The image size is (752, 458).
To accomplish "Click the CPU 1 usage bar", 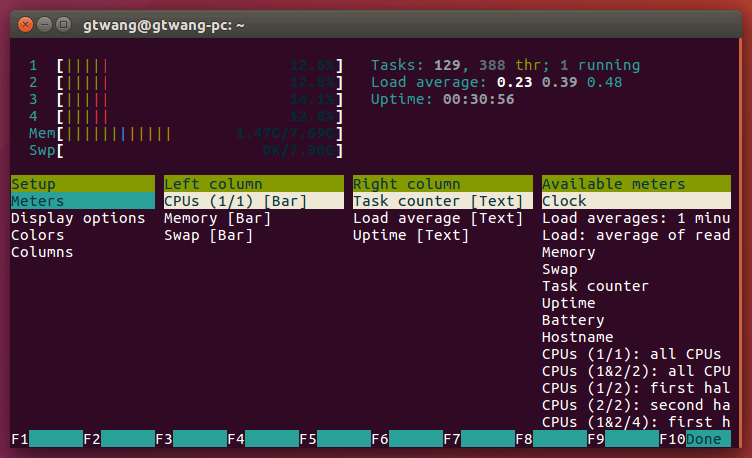I will click(200, 66).
